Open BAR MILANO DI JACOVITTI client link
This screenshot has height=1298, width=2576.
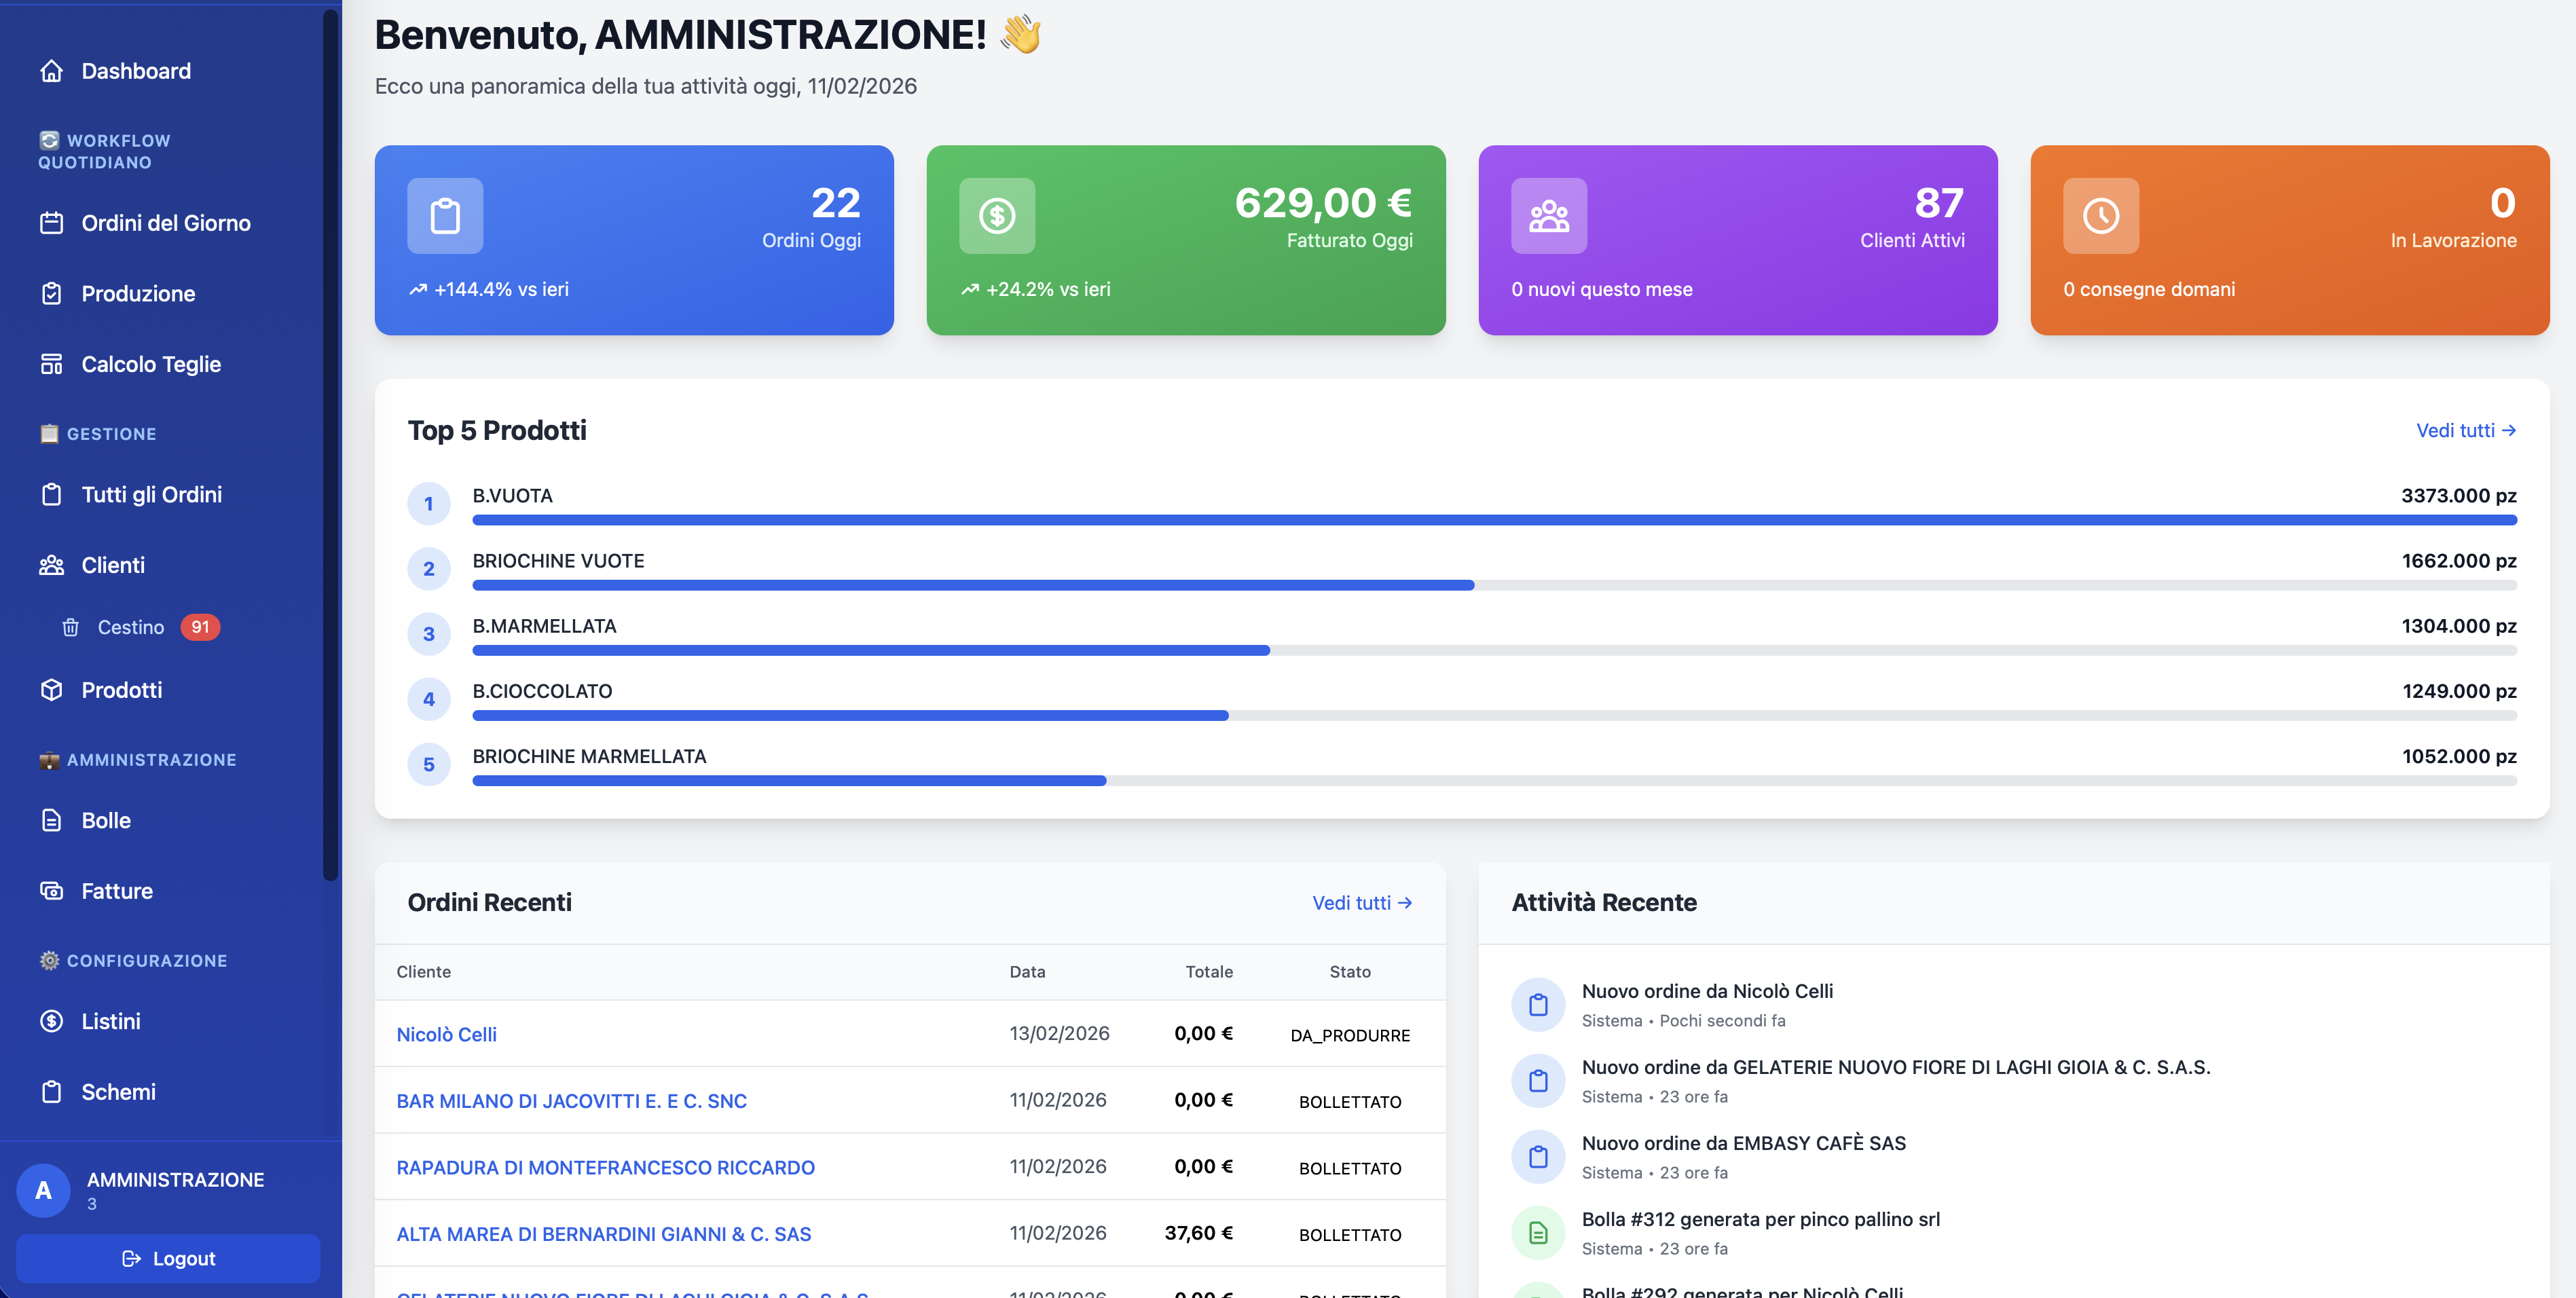coord(571,1101)
